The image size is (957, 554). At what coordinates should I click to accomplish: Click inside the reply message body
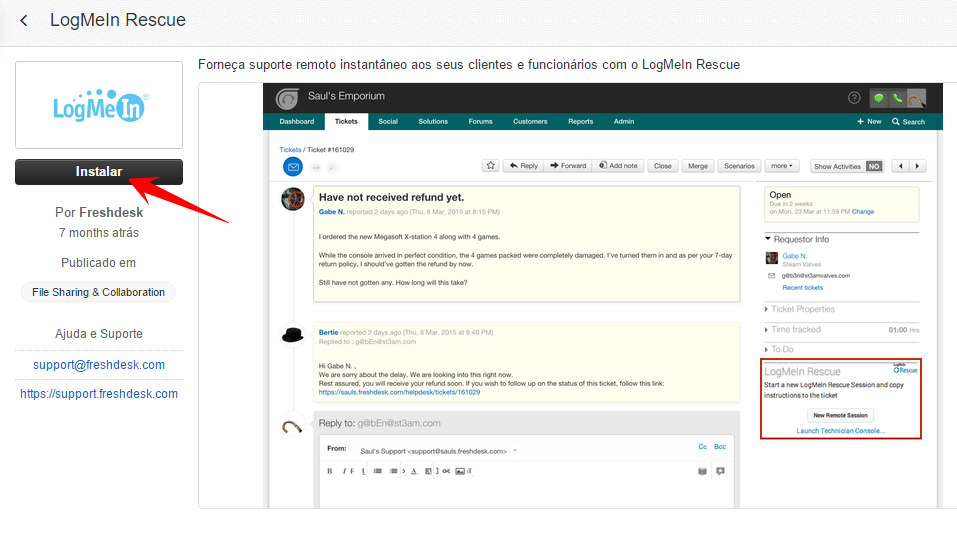526,493
